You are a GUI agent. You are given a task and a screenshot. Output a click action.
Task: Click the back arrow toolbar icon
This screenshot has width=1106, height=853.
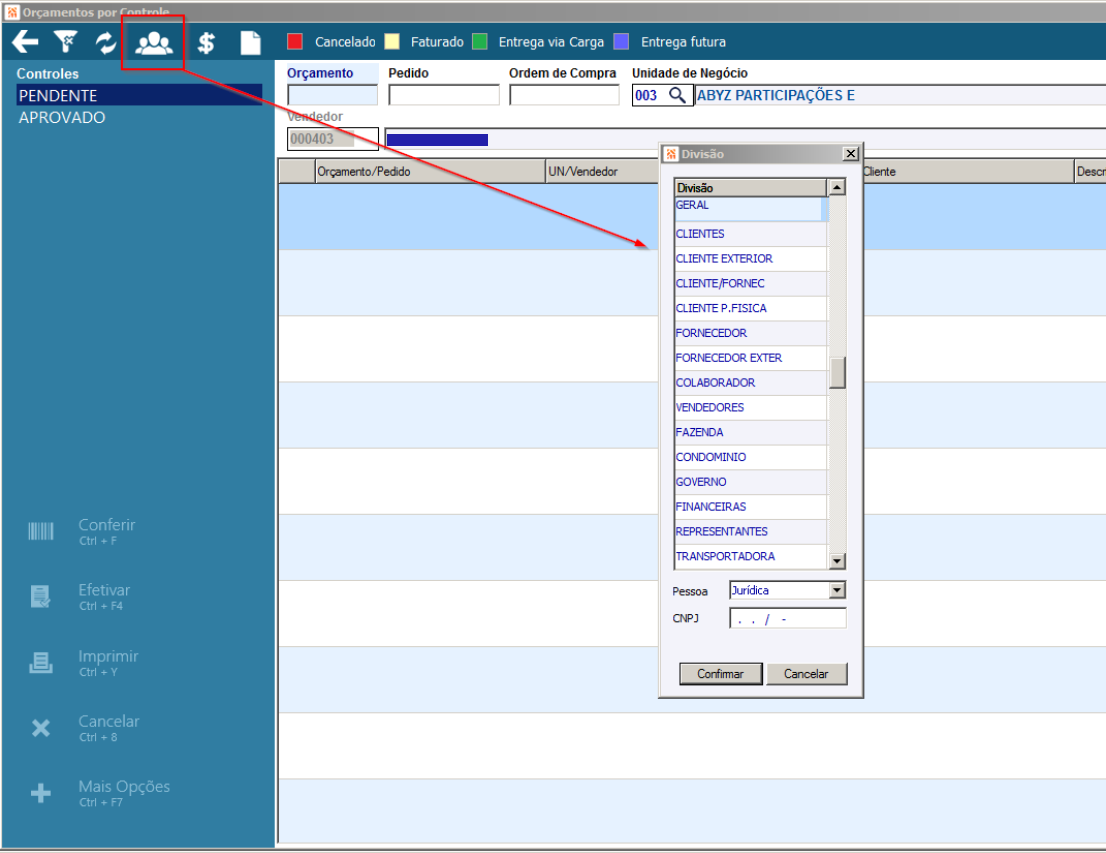coord(25,42)
